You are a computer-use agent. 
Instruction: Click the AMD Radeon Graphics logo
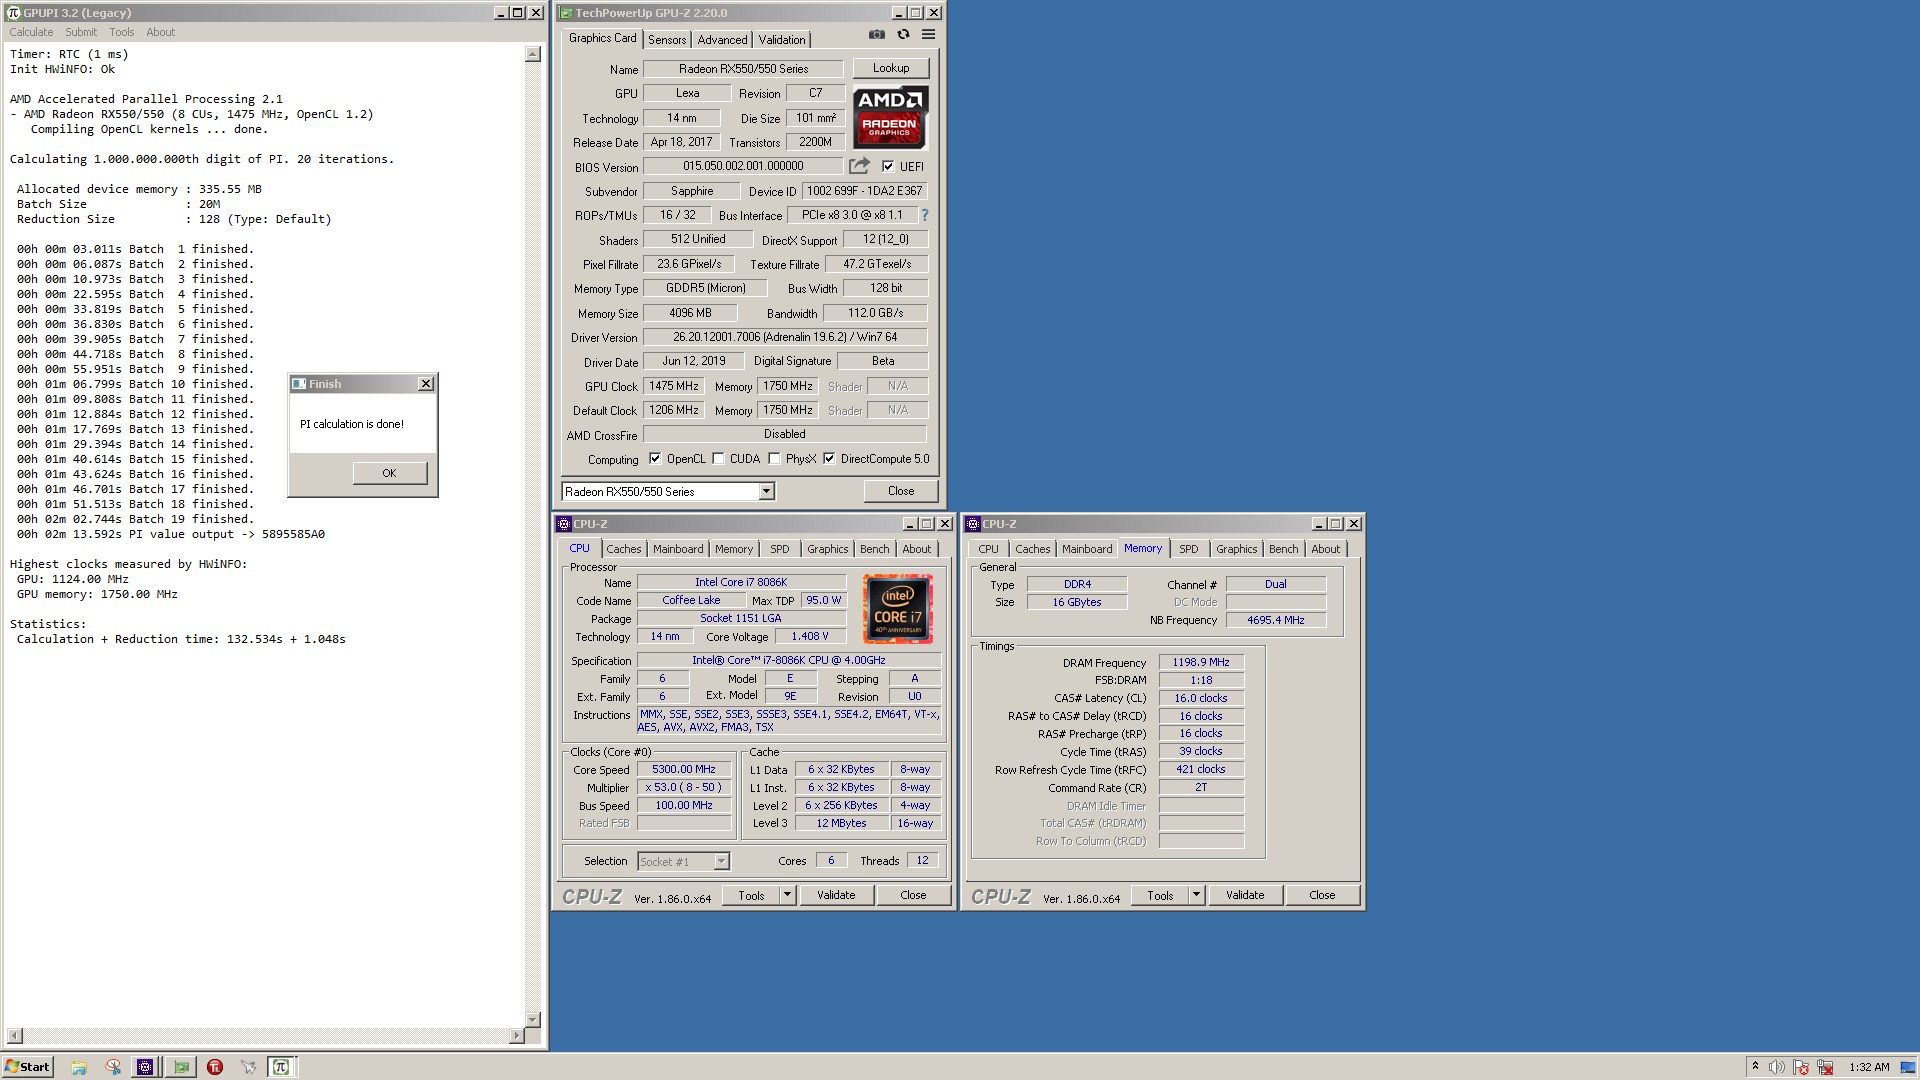[890, 117]
